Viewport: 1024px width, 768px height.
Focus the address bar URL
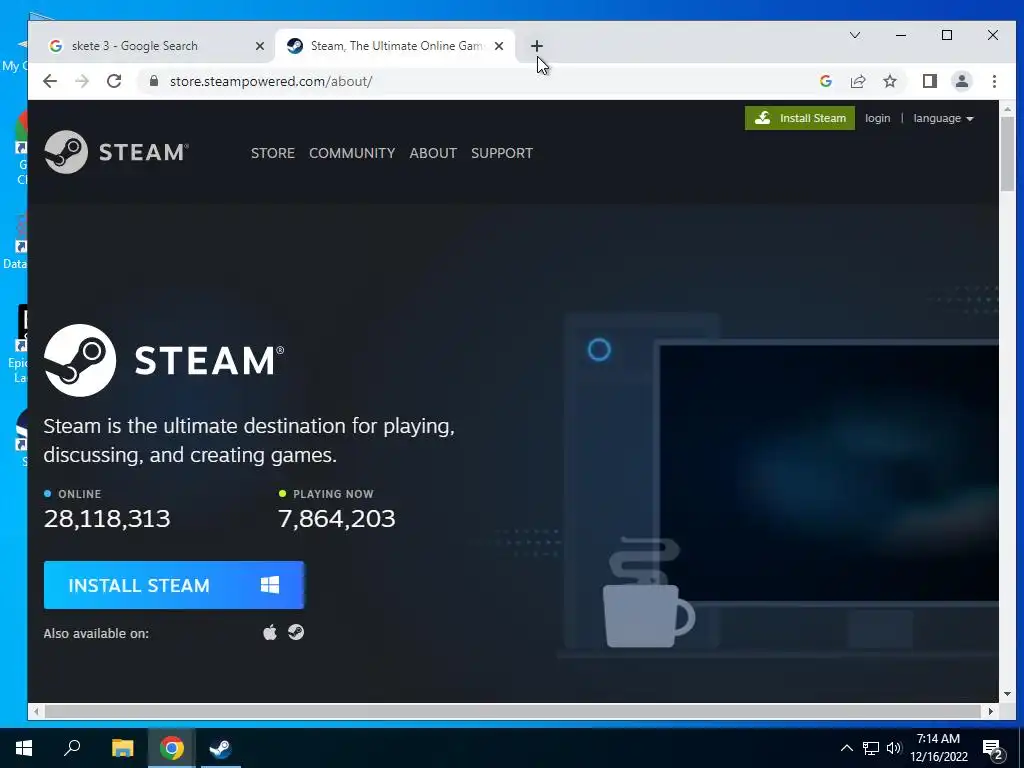[270, 81]
